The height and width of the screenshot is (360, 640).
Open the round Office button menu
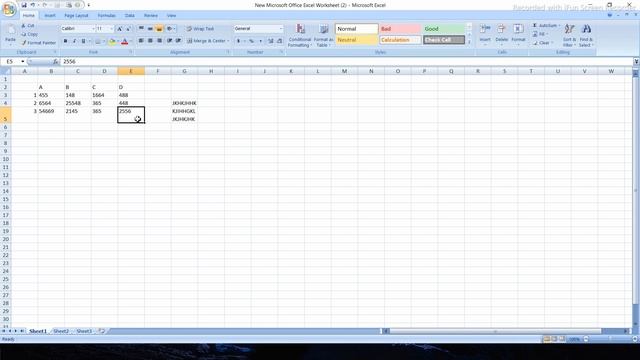click(x=9, y=9)
